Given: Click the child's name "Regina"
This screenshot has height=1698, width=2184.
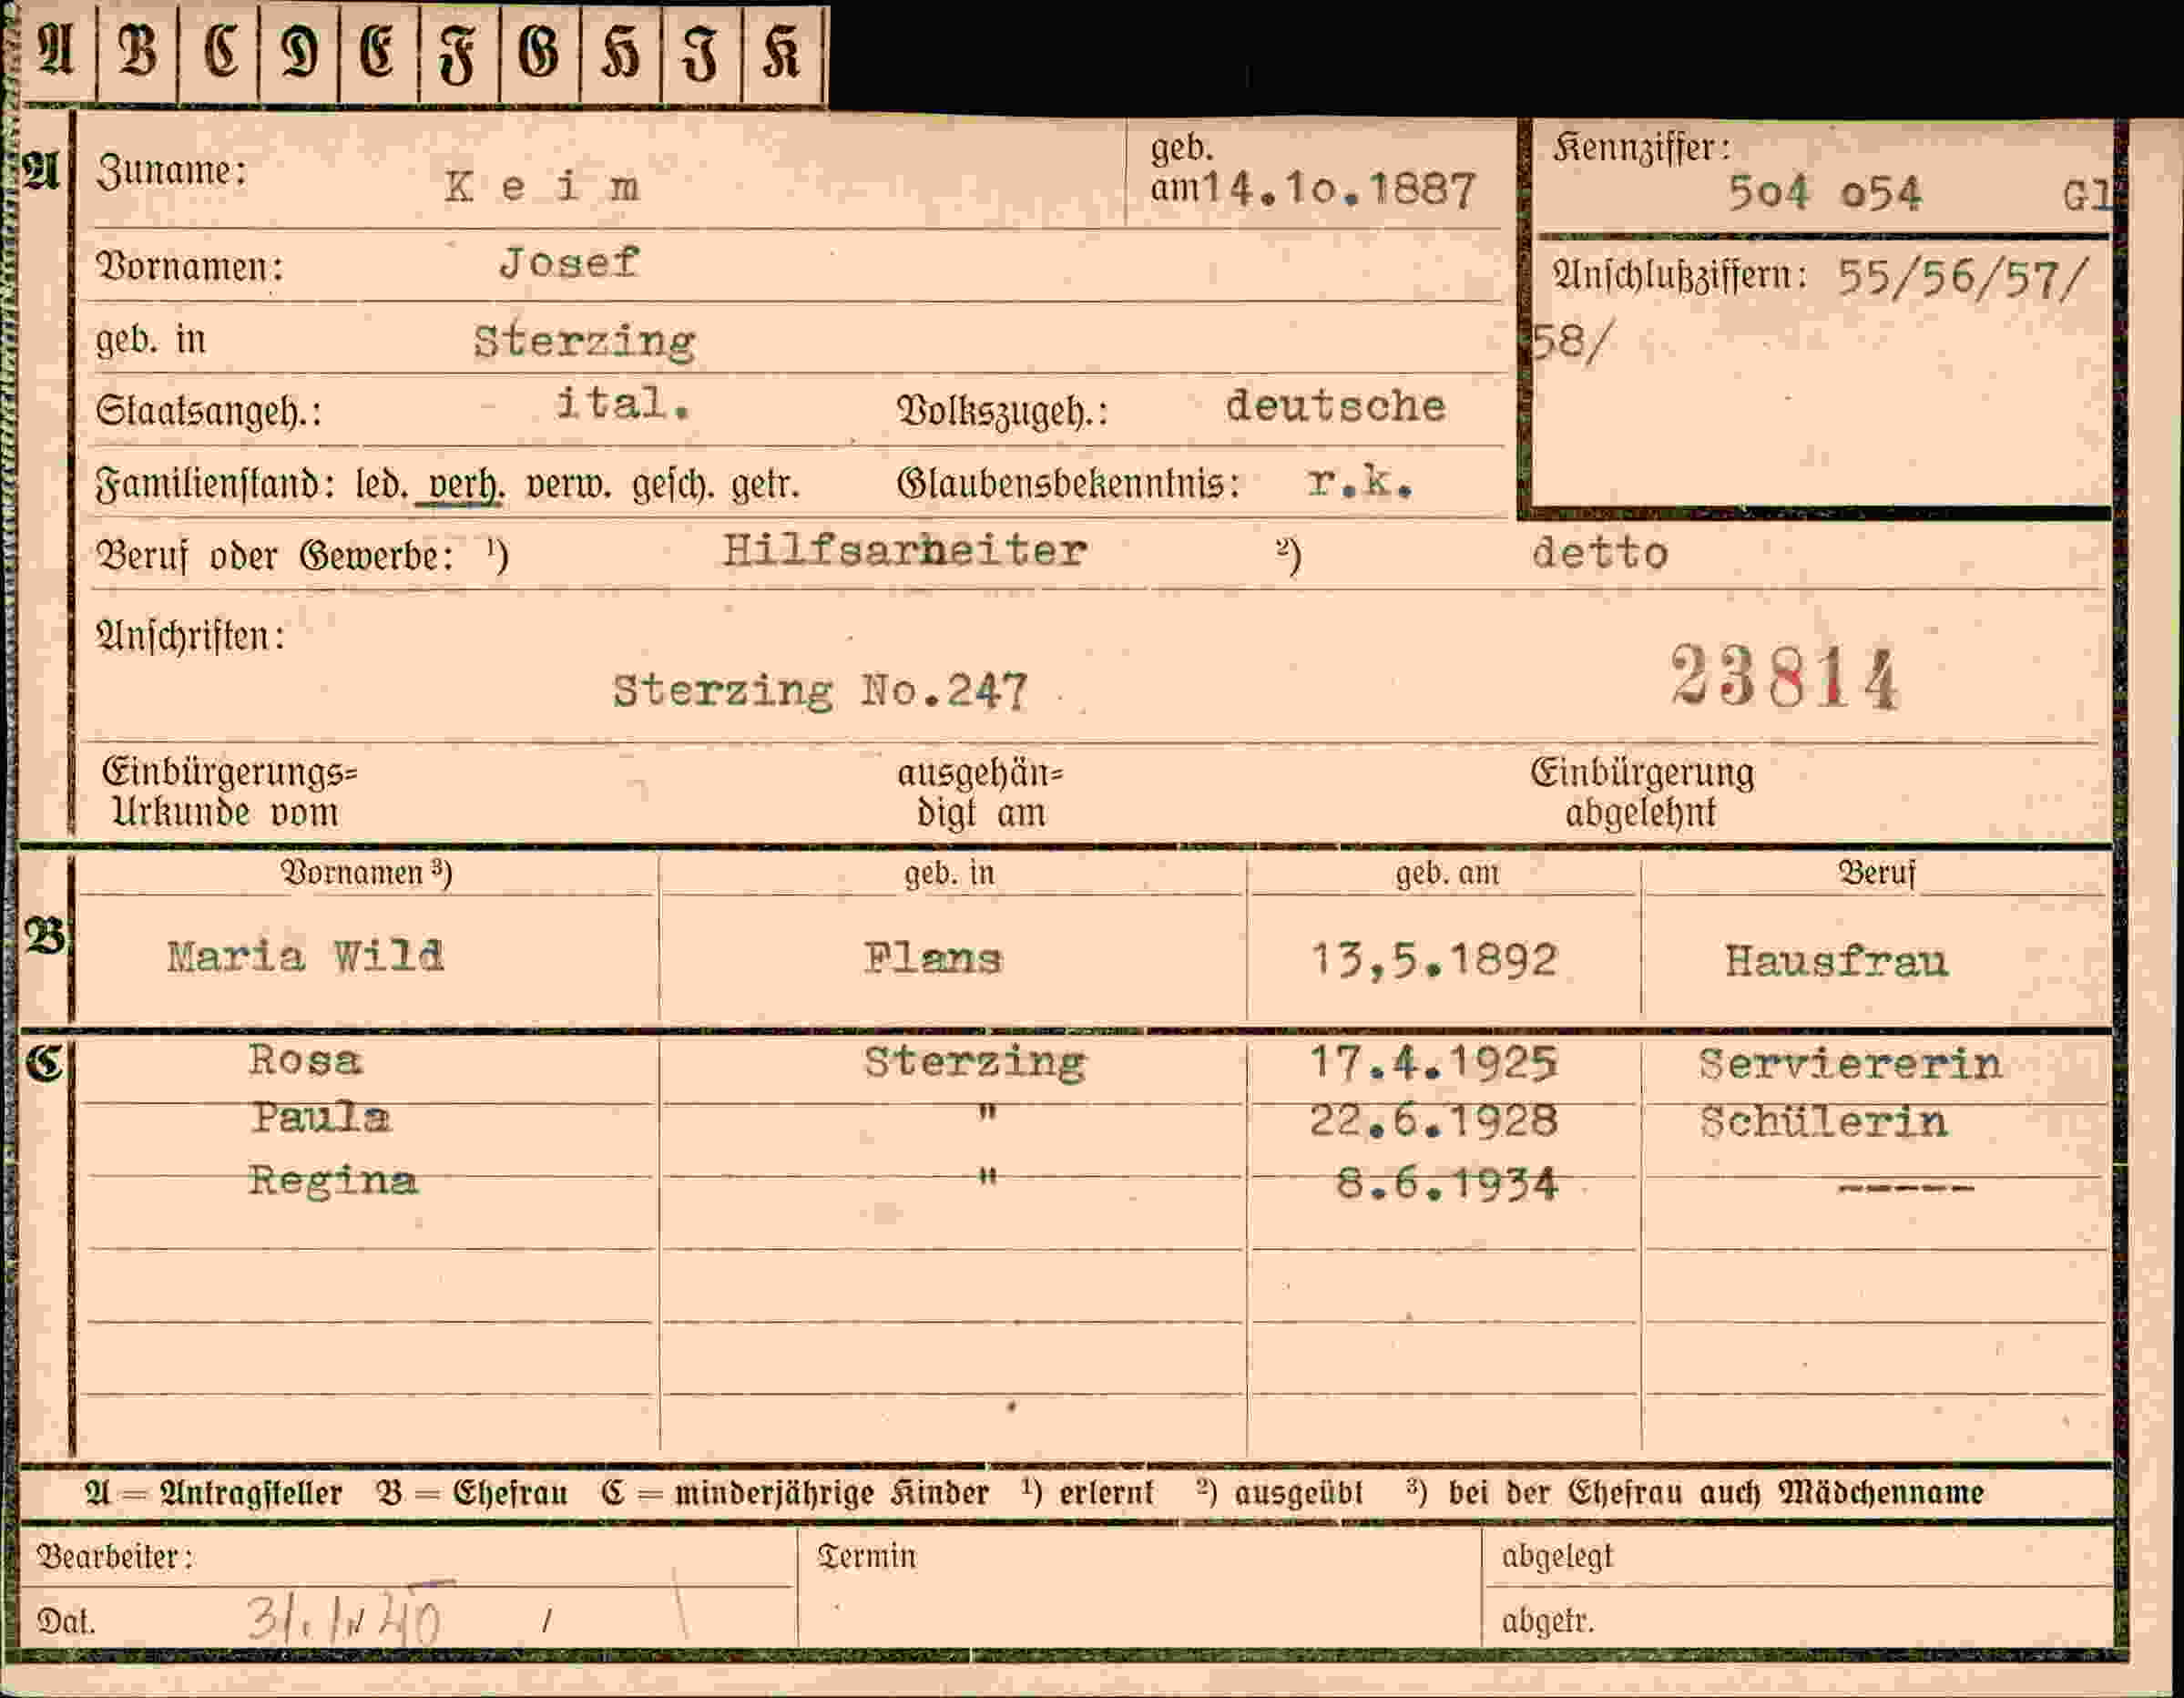Looking at the screenshot, I should point(333,1181).
